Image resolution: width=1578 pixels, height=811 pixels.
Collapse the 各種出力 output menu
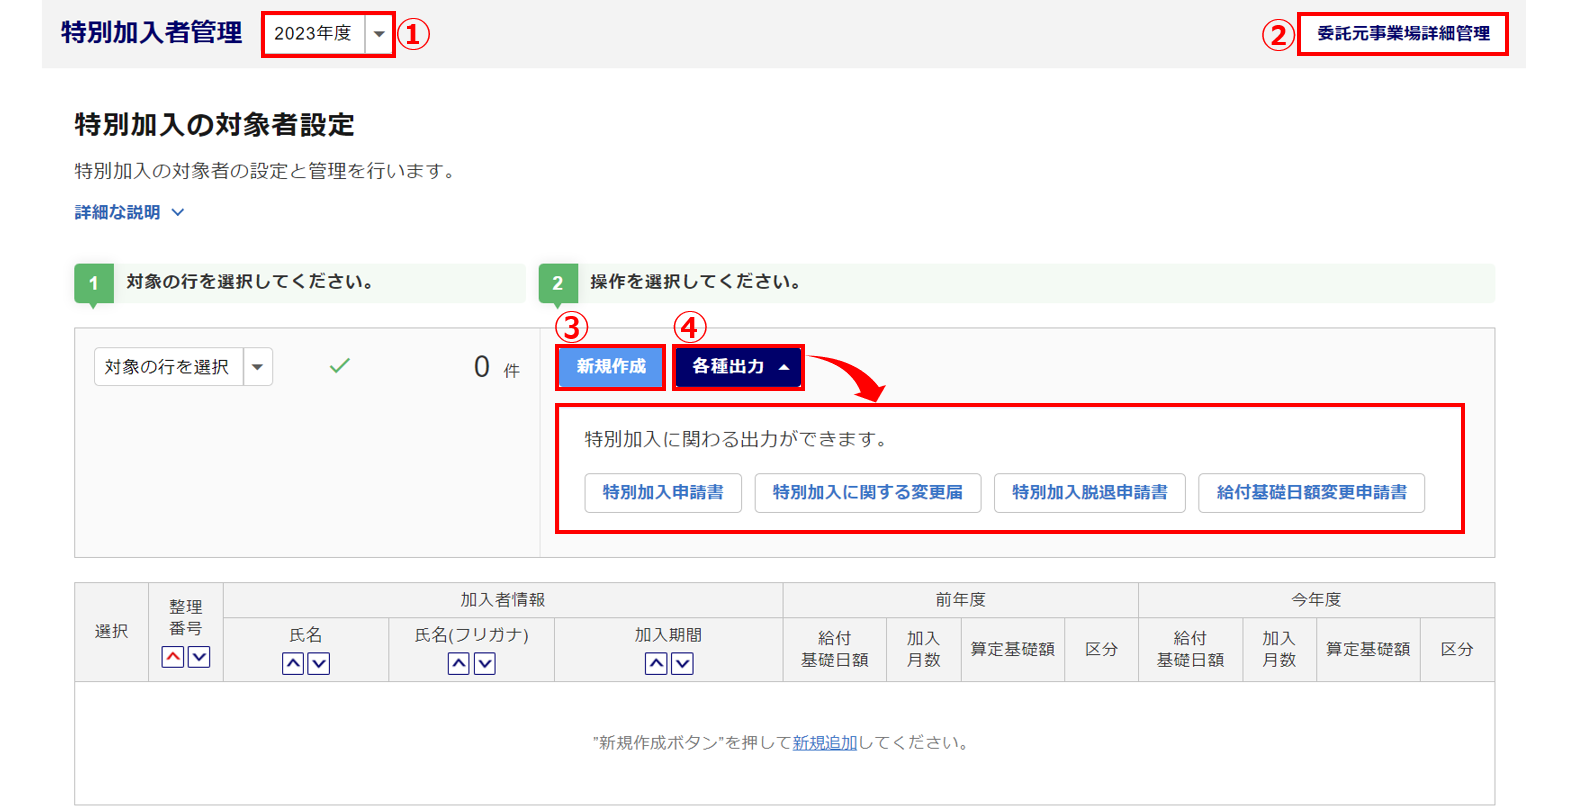739,367
